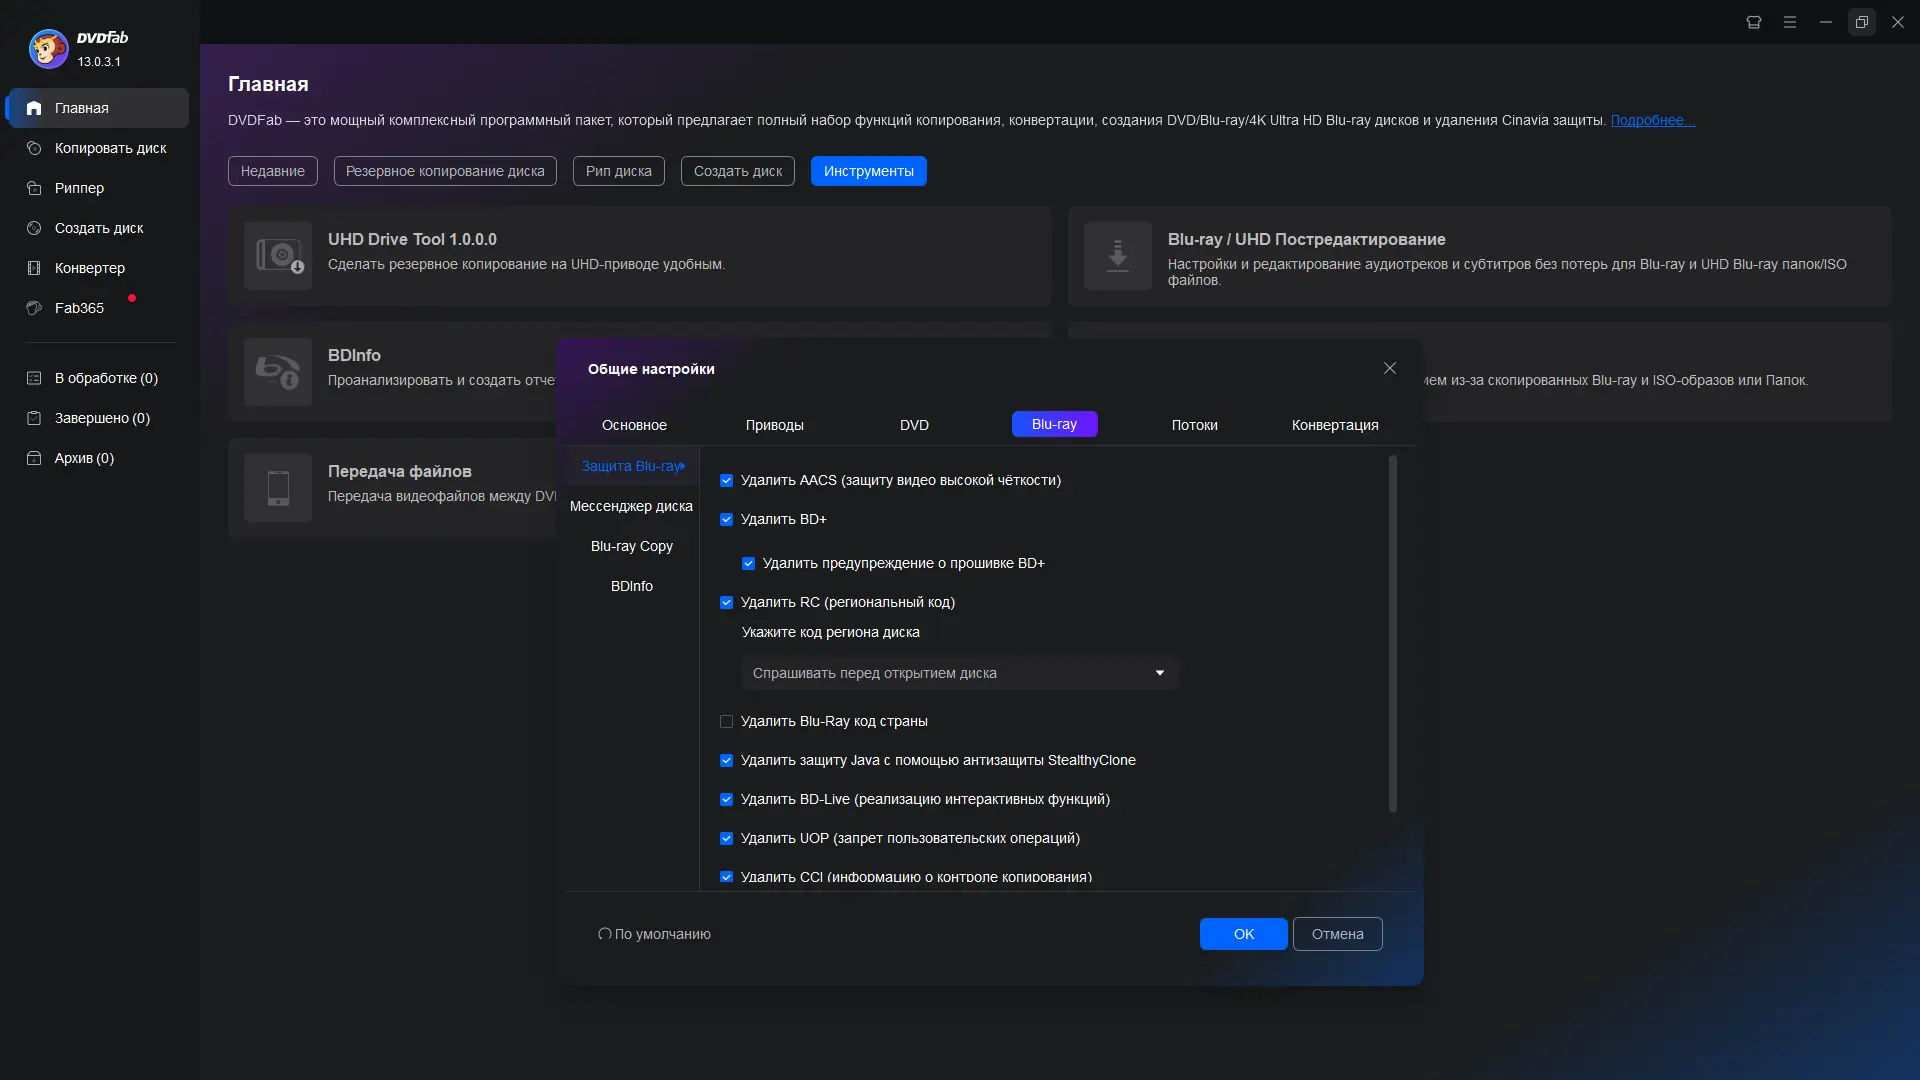Viewport: 1920px width, 1080px height.
Task: Open Copy Disc sidebar icon
Action: pos(34,148)
